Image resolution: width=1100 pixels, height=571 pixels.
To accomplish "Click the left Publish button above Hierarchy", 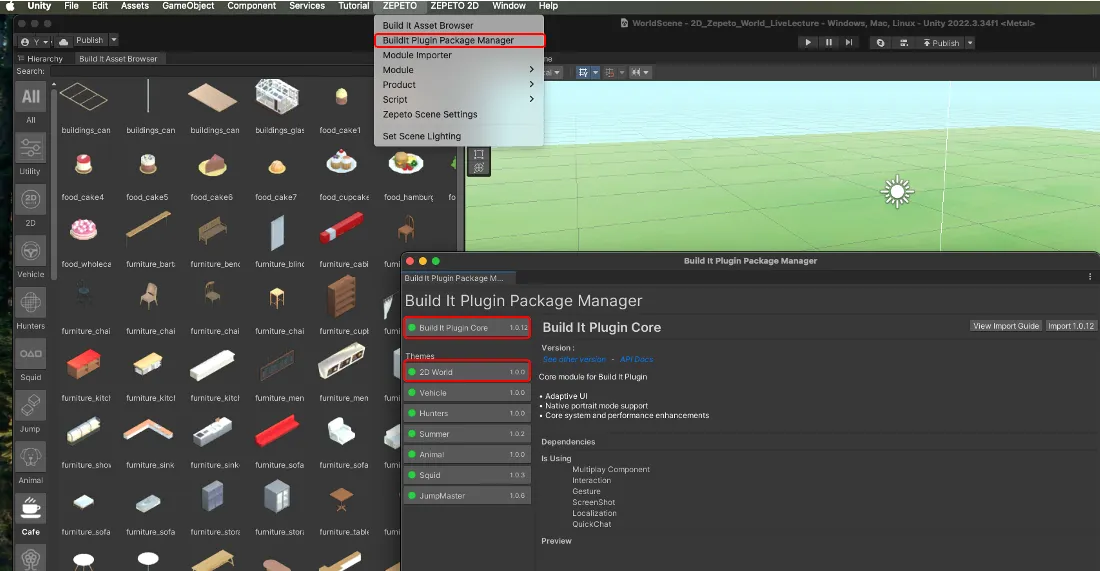I will tap(89, 40).
